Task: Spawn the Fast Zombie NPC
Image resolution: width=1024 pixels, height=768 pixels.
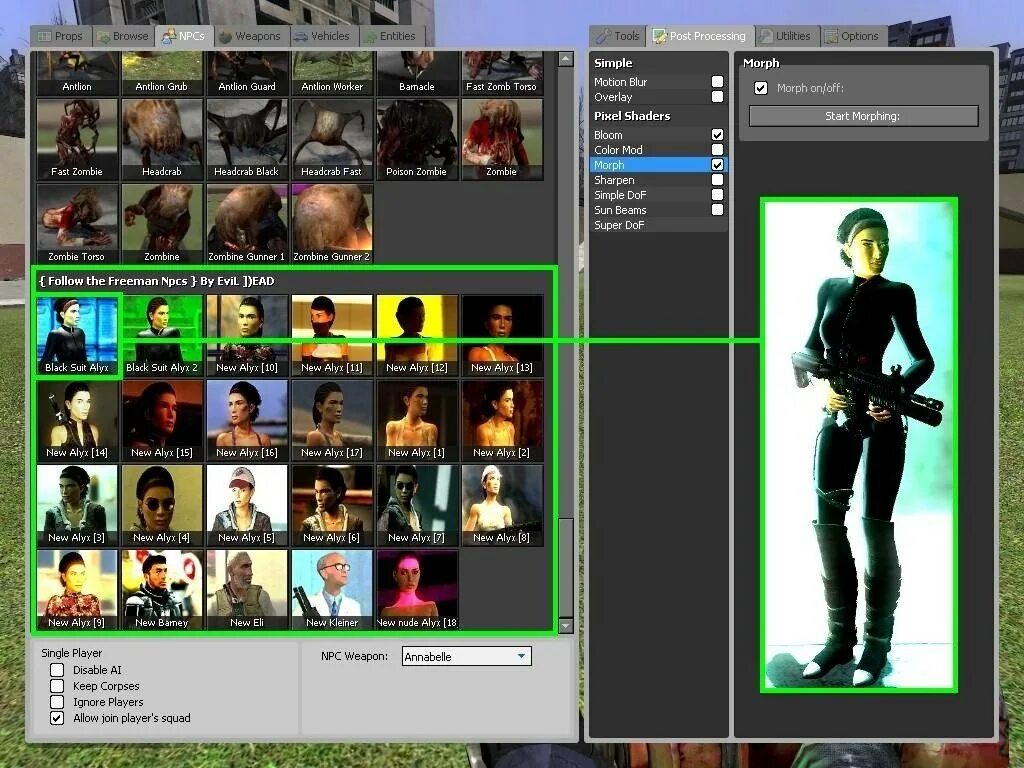Action: point(77,140)
